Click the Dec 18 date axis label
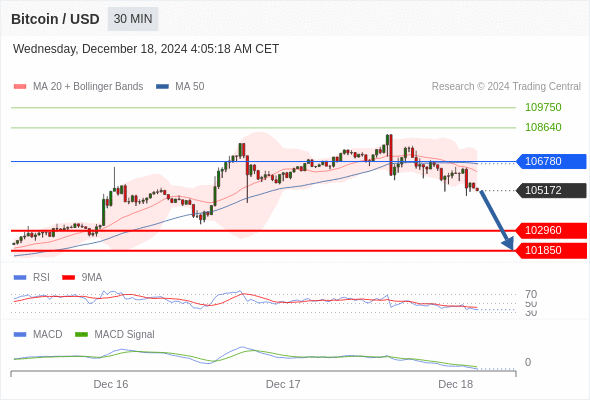 (x=456, y=384)
